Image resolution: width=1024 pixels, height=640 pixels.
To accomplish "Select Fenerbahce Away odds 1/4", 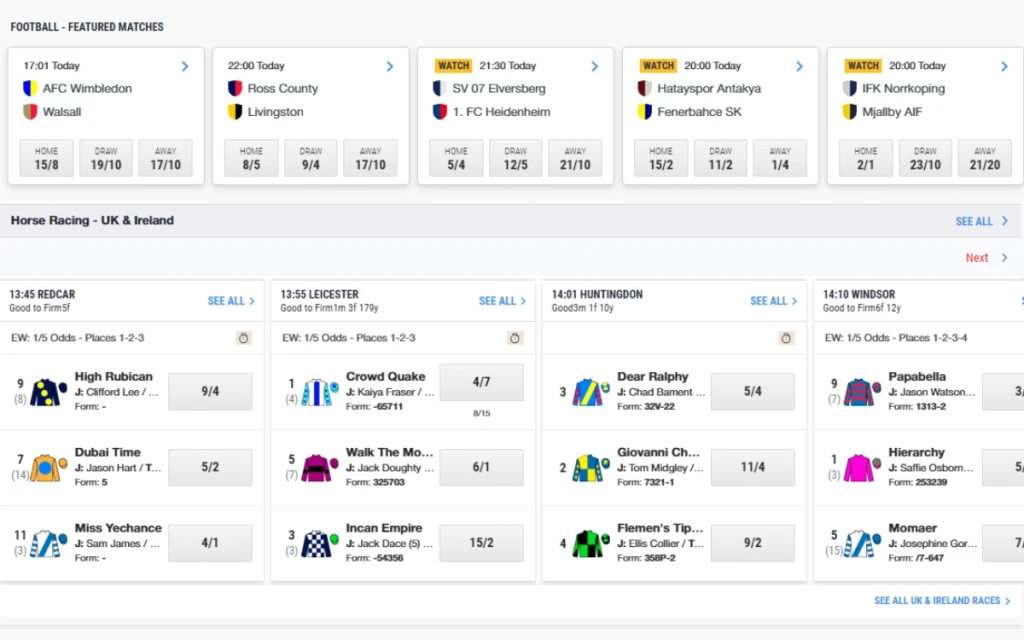I will point(780,158).
